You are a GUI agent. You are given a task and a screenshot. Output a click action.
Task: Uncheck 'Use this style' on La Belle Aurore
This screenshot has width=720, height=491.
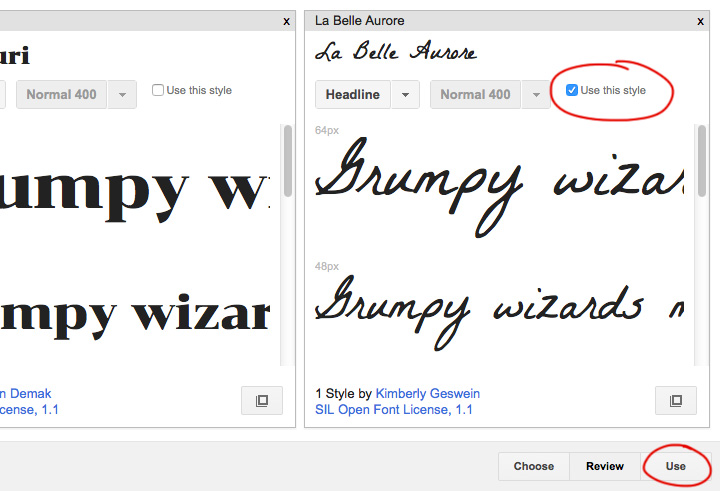tap(572, 90)
